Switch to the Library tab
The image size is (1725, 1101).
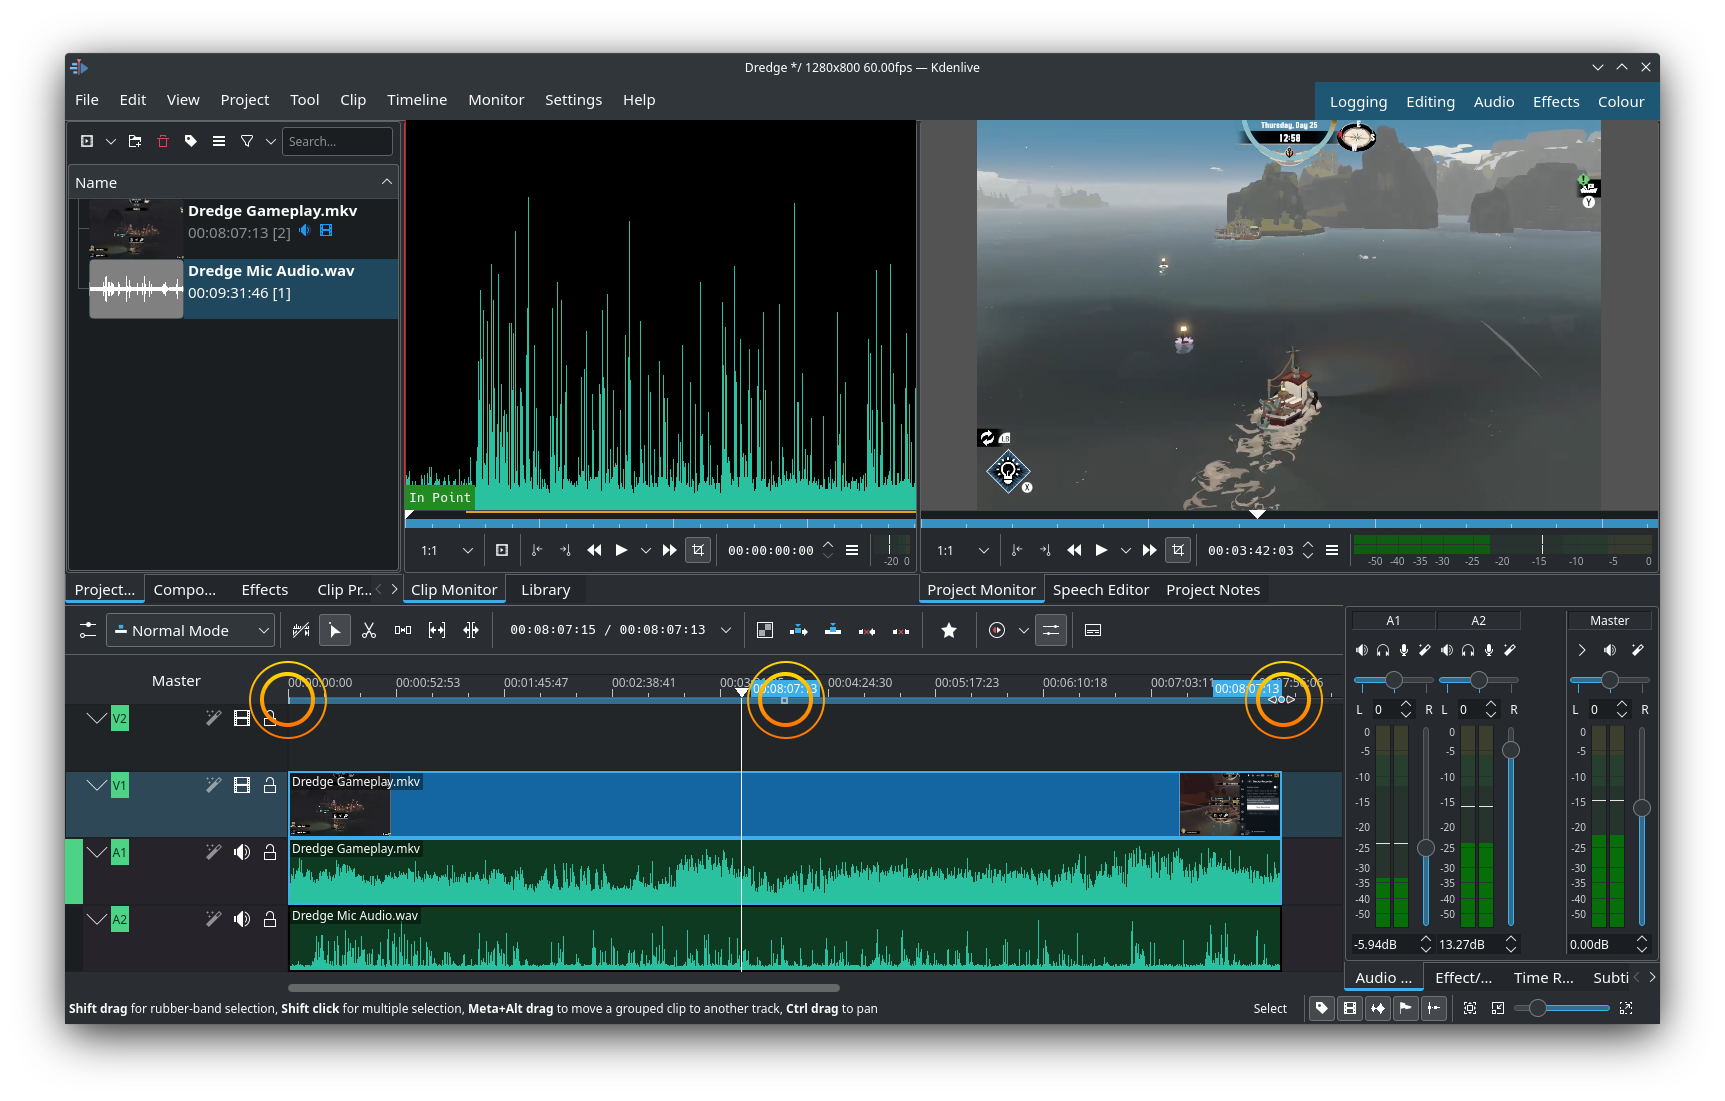pos(546,590)
